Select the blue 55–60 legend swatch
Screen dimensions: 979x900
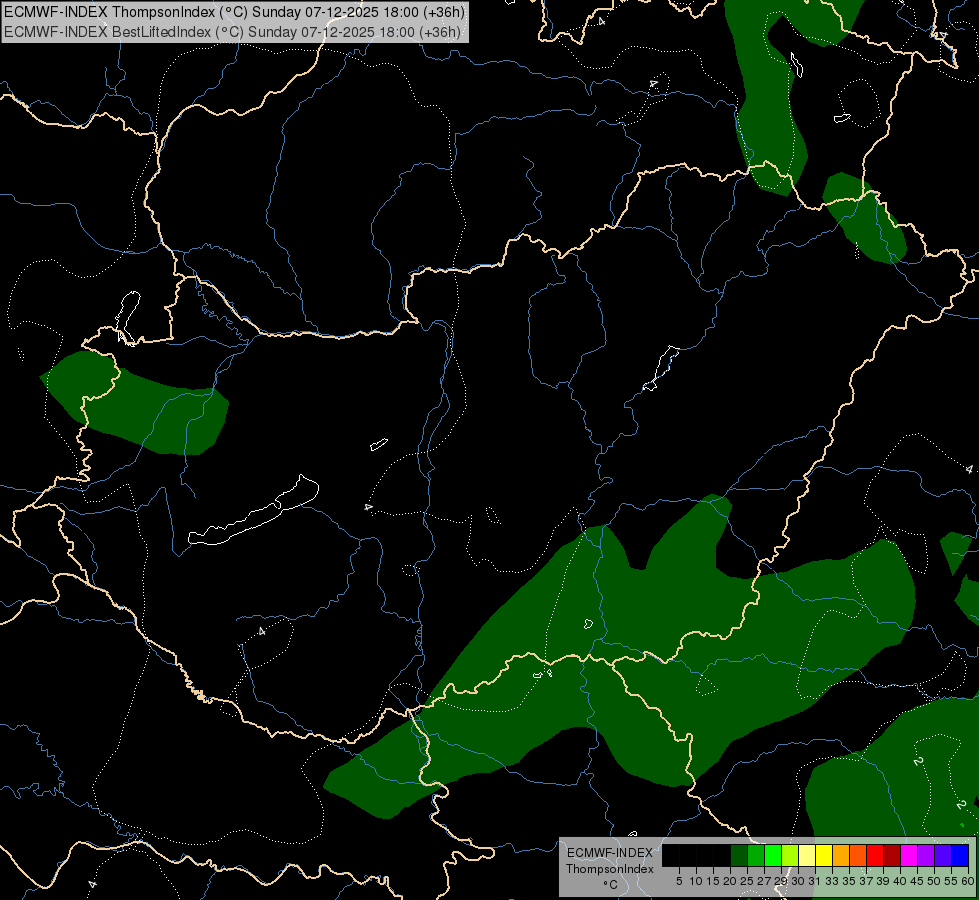click(x=960, y=855)
